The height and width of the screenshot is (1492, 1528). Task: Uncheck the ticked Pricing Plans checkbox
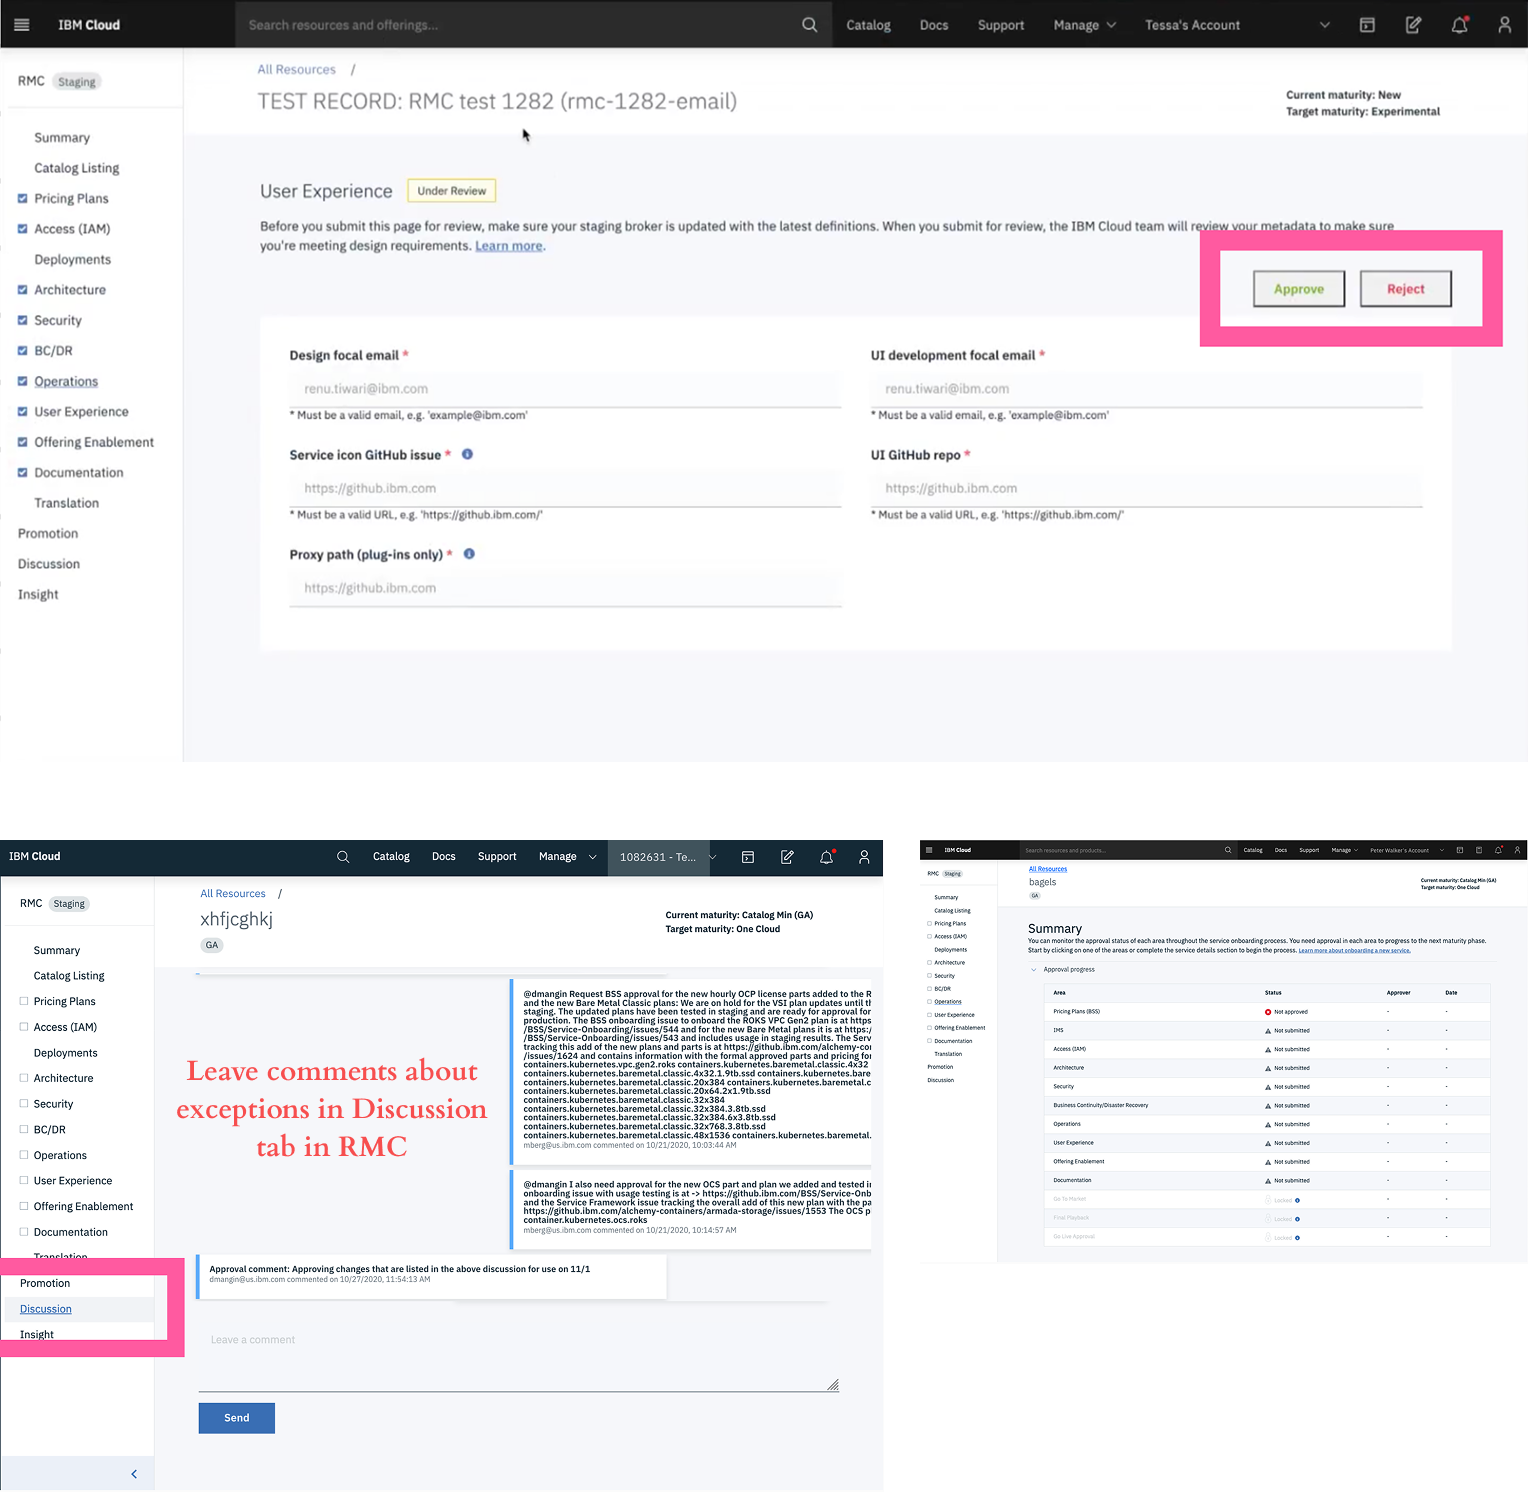(x=23, y=199)
